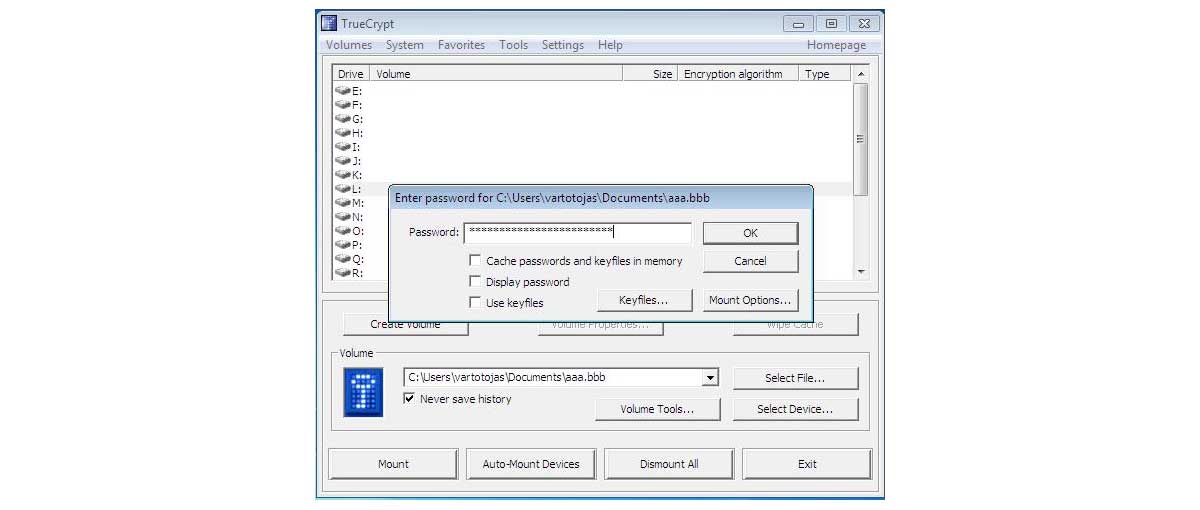1200x510 pixels.
Task: Select drive I: icon in list
Action: tap(342, 146)
